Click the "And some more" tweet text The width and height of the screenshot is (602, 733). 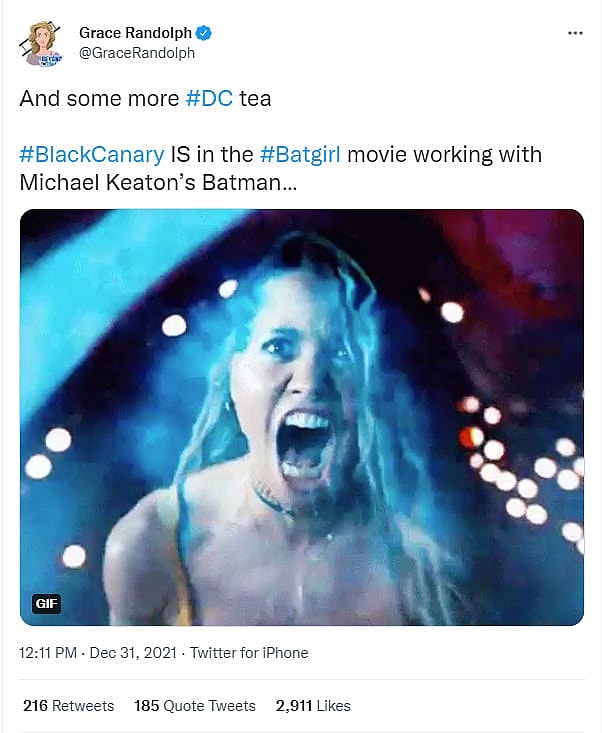coord(100,99)
